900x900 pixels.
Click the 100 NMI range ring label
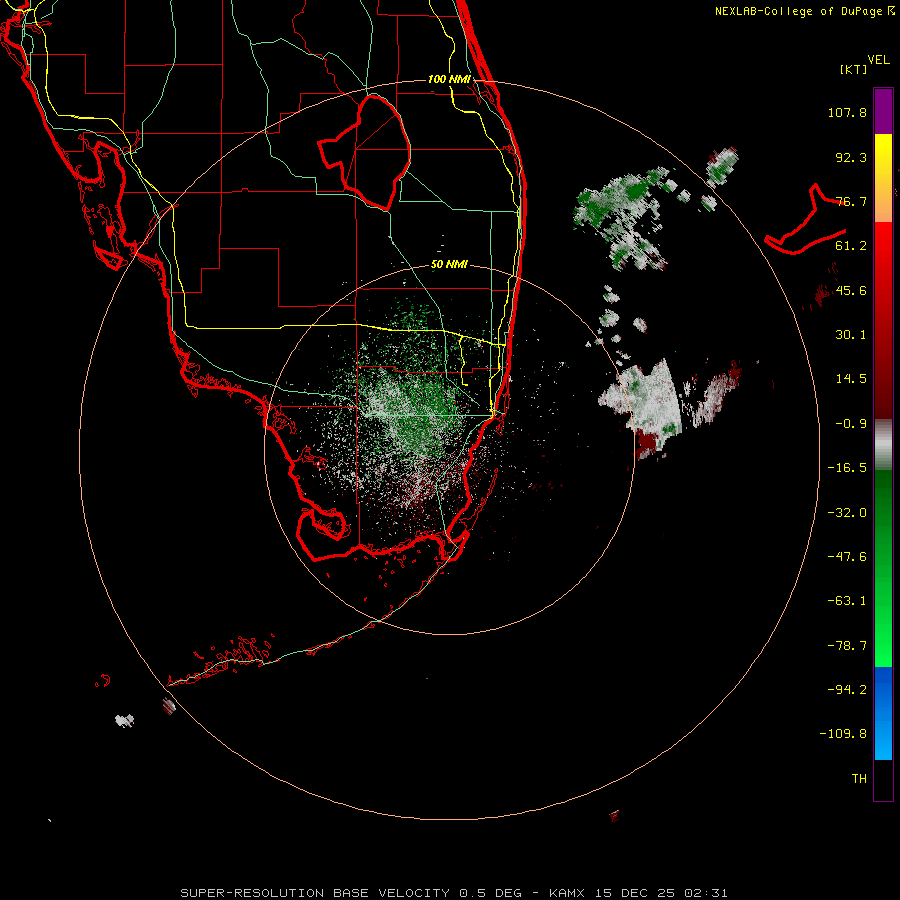click(x=449, y=79)
